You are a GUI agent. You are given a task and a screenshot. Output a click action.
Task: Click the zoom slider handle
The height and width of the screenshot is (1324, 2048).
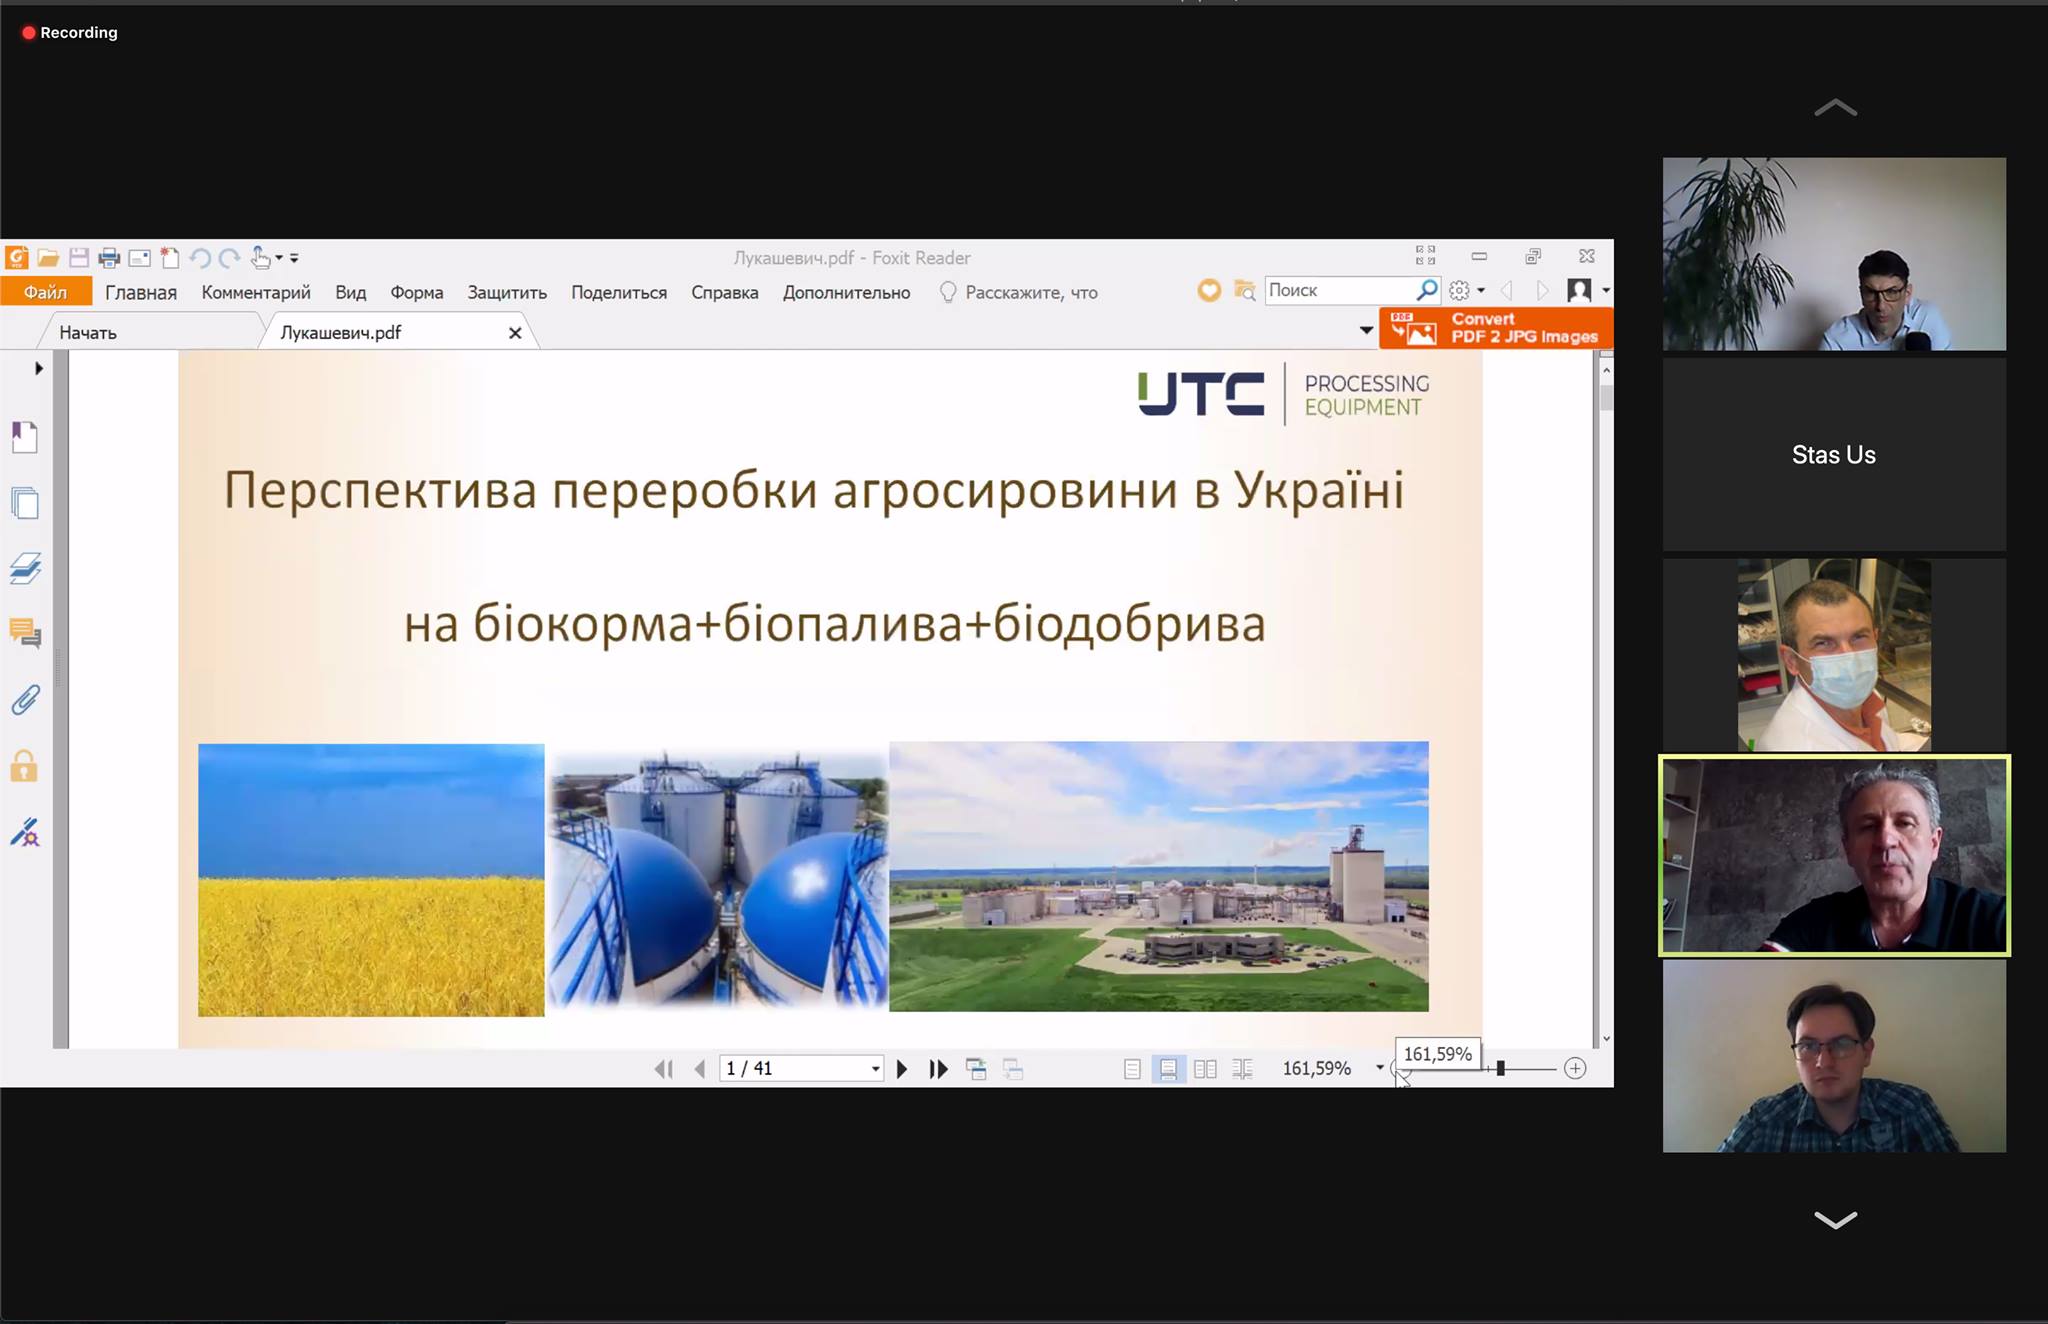click(1500, 1068)
